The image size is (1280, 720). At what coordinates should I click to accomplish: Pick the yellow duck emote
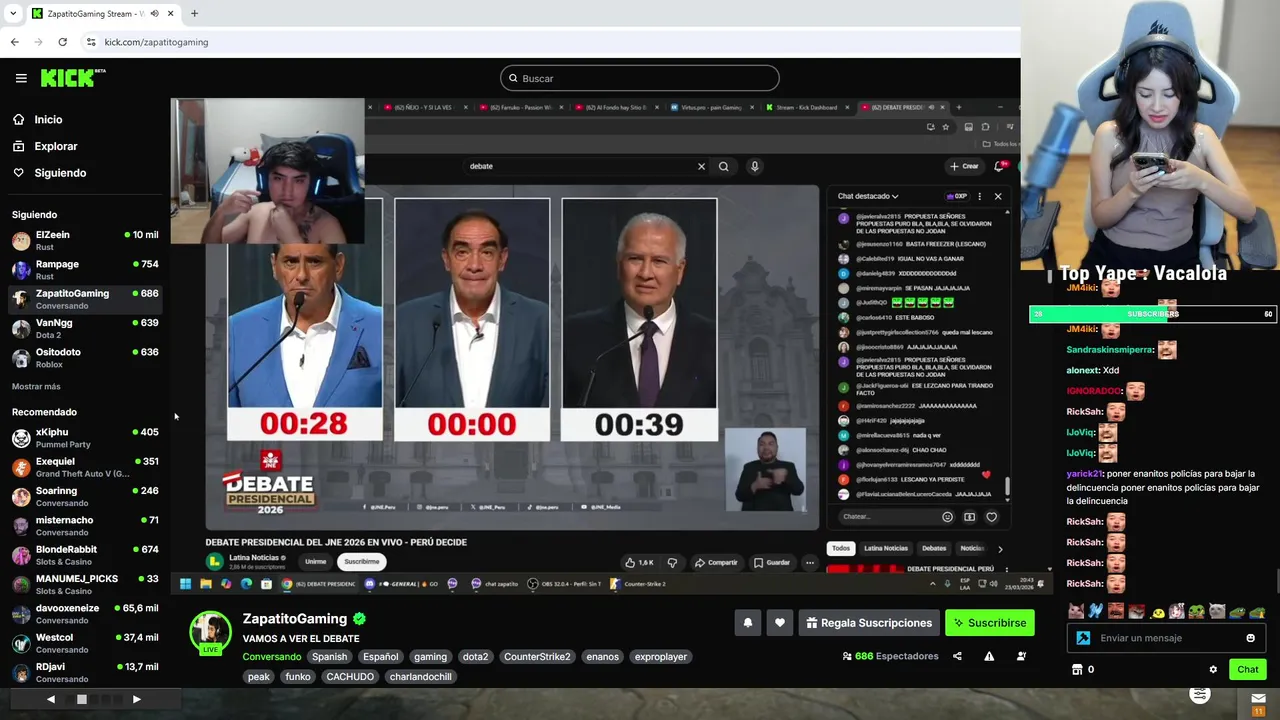[1157, 612]
